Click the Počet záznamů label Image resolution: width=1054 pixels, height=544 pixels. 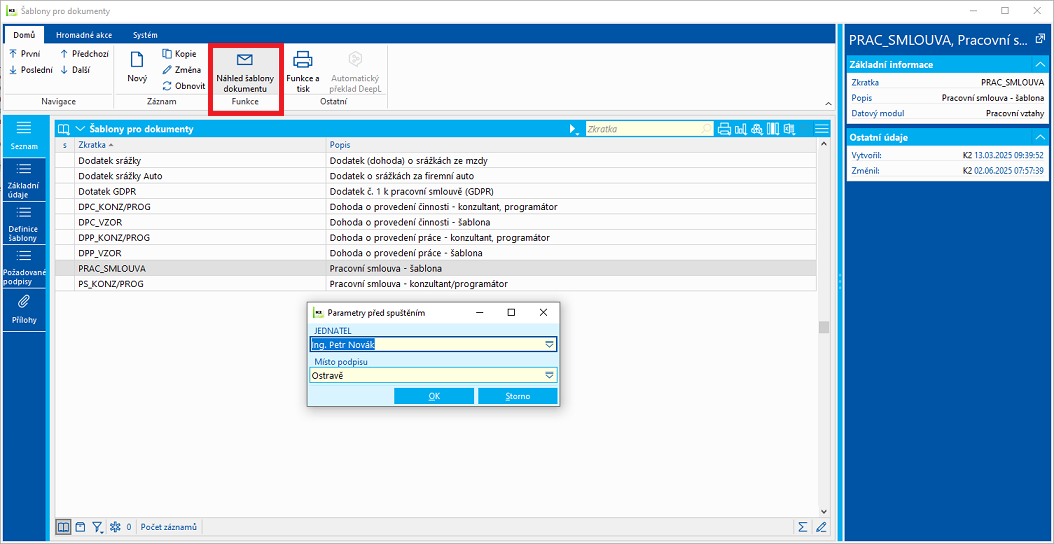coord(169,527)
